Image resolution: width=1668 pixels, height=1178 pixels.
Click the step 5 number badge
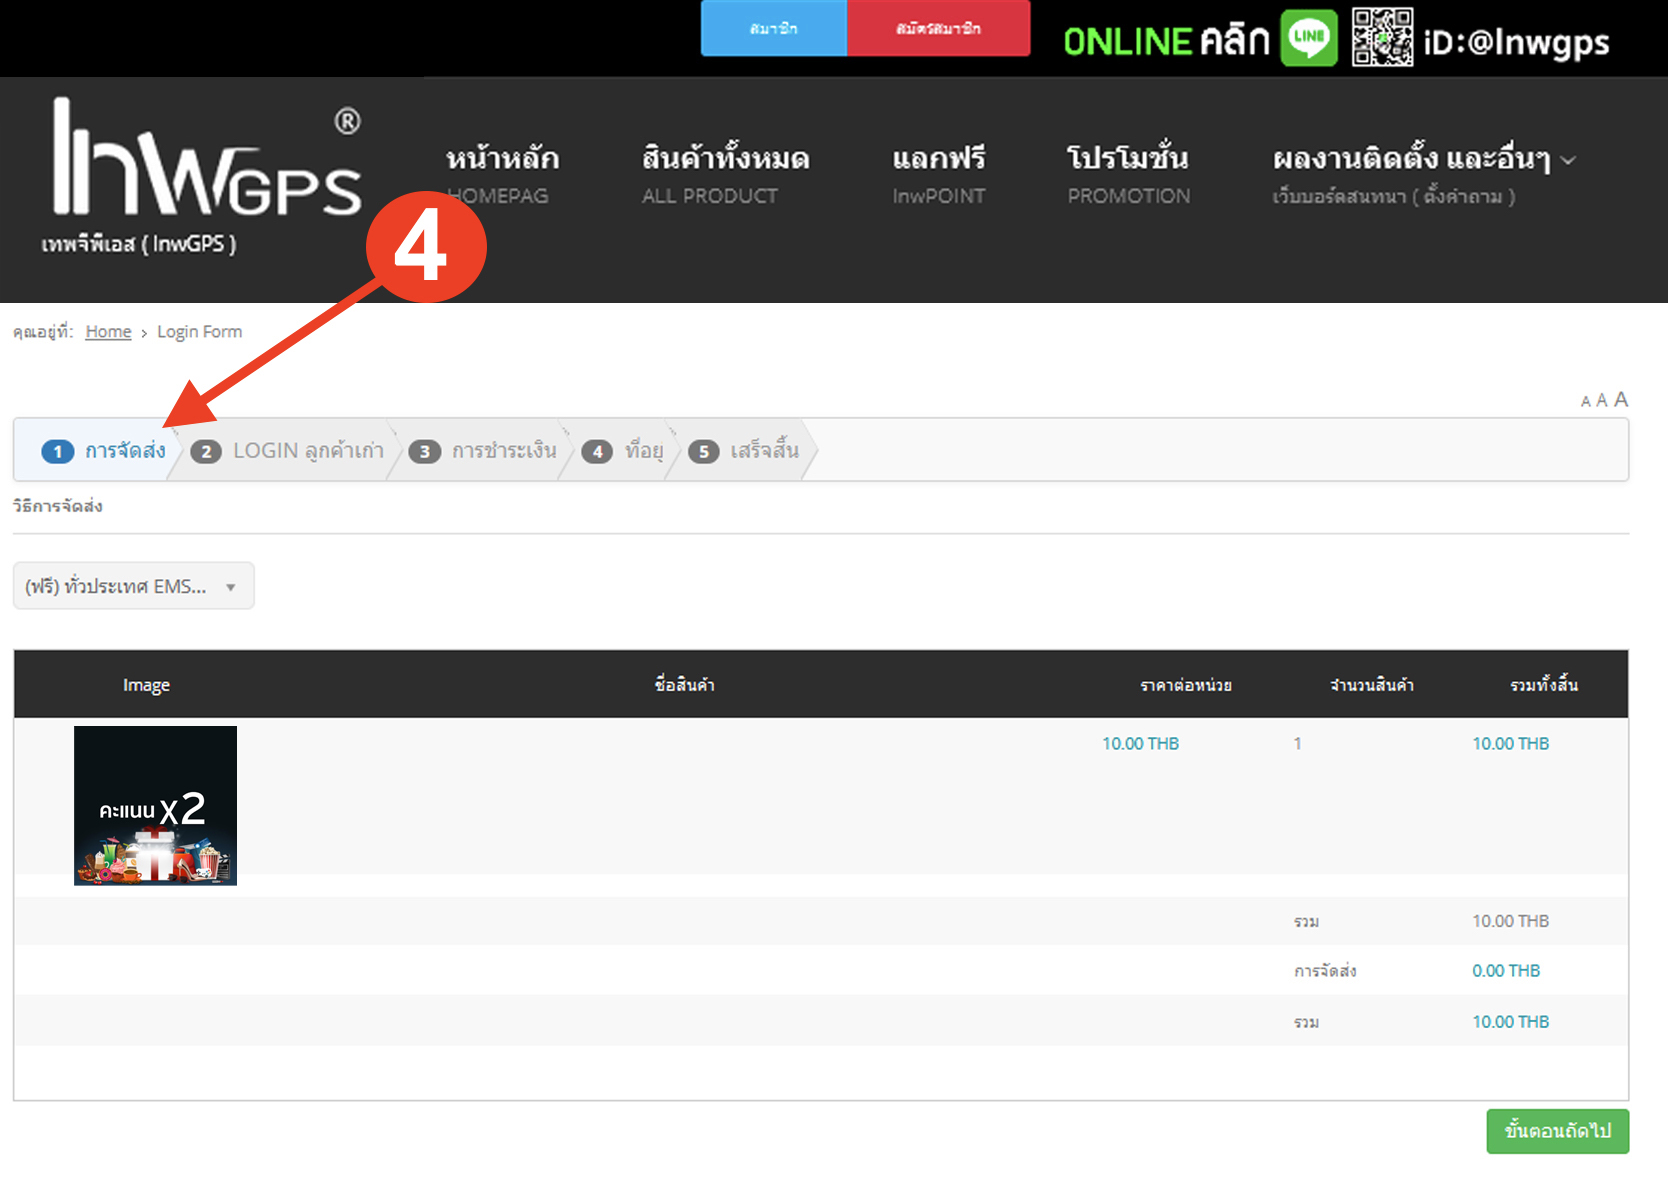(704, 452)
